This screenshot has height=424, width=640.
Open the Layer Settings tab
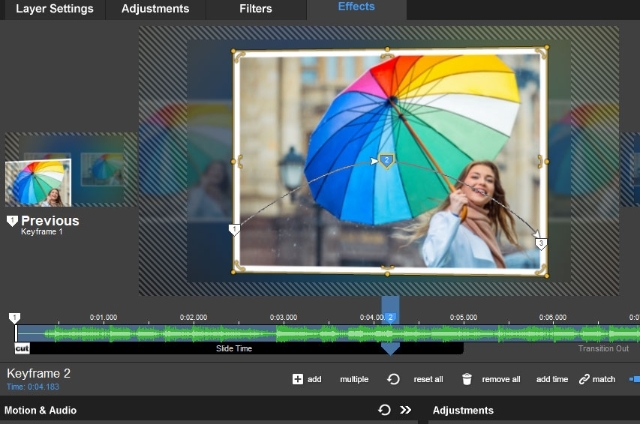click(55, 9)
